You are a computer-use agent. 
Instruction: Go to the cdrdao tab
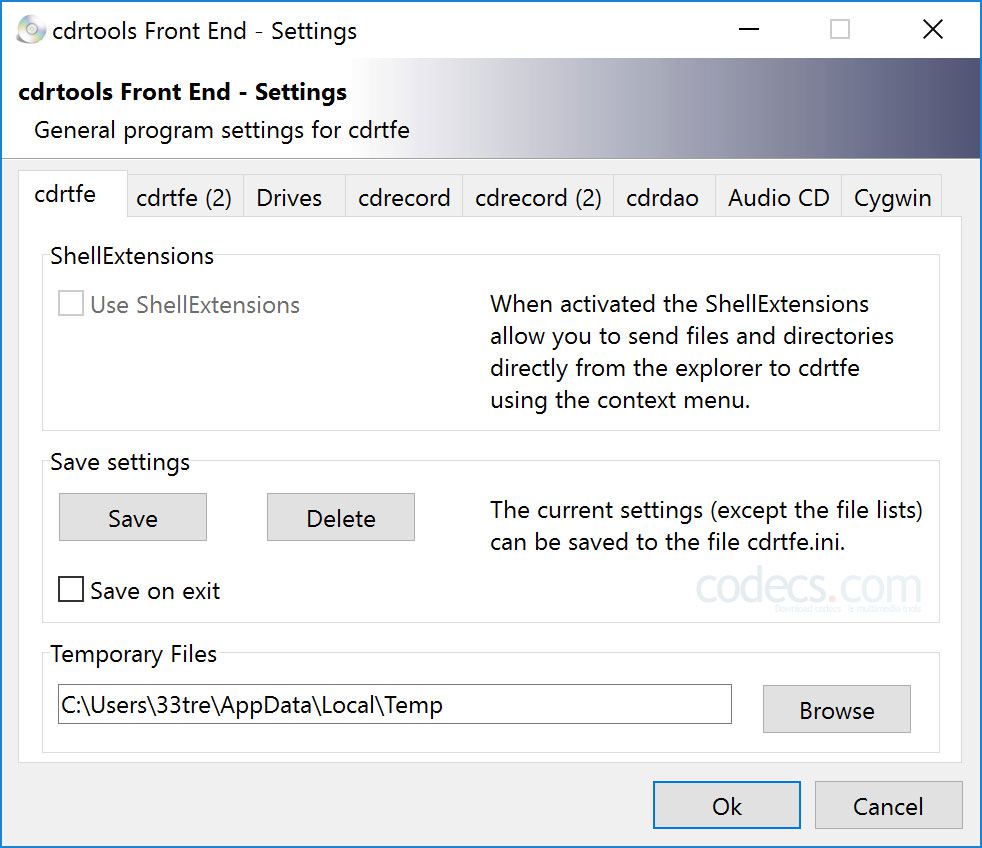[x=663, y=198]
